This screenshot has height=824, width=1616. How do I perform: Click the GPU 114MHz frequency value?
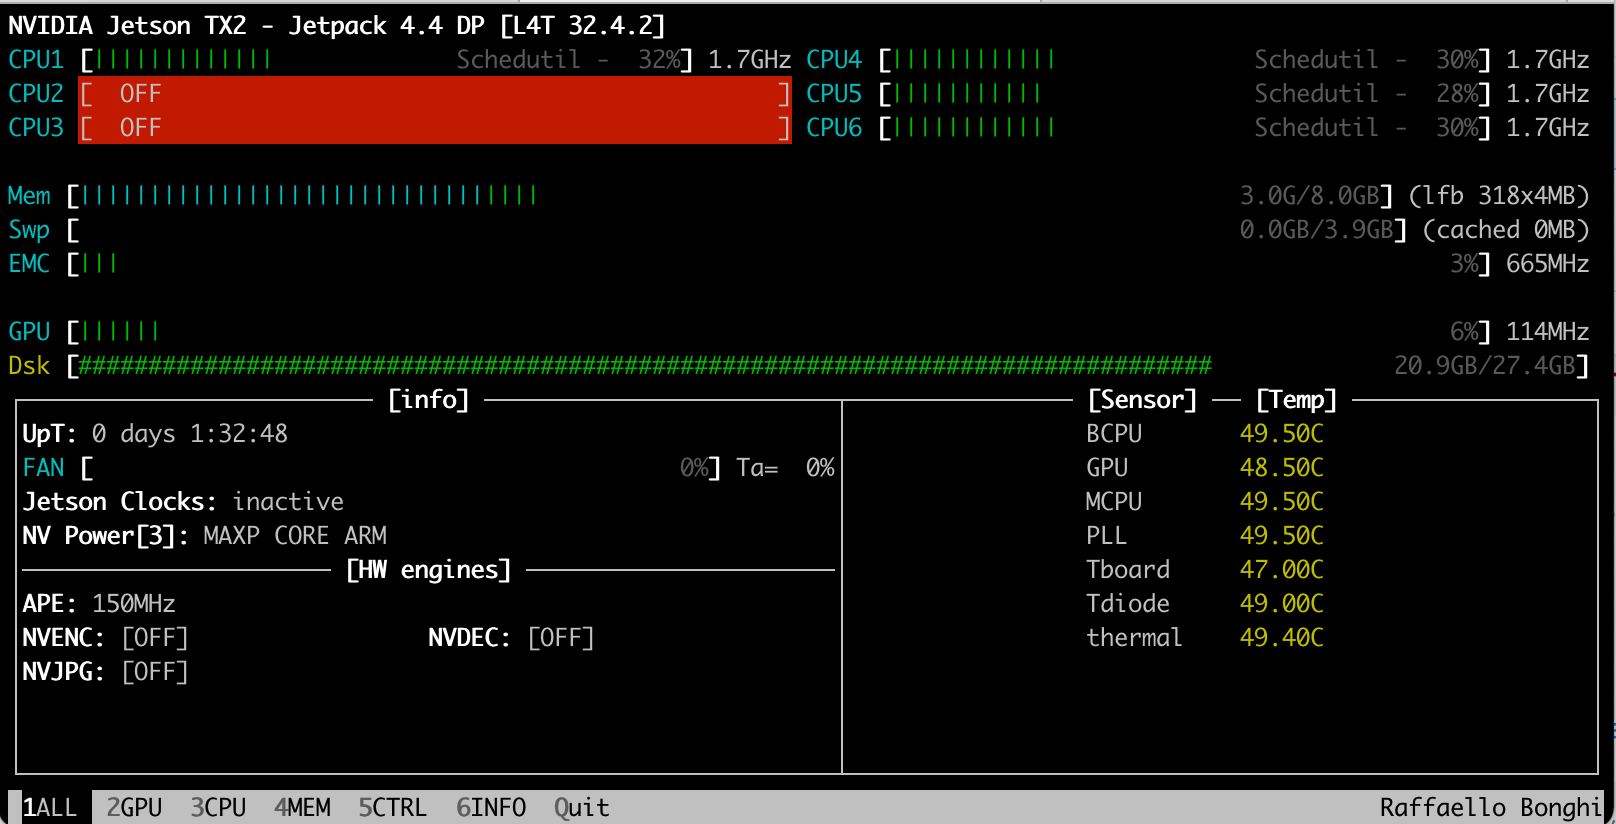tap(1548, 331)
